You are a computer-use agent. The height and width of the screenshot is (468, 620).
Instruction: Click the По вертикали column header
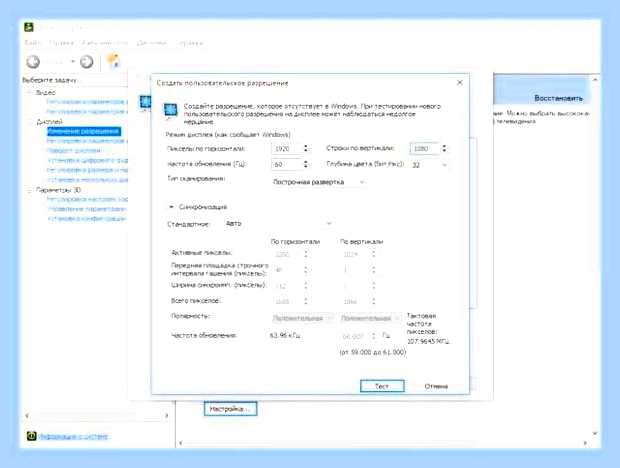[x=362, y=242]
